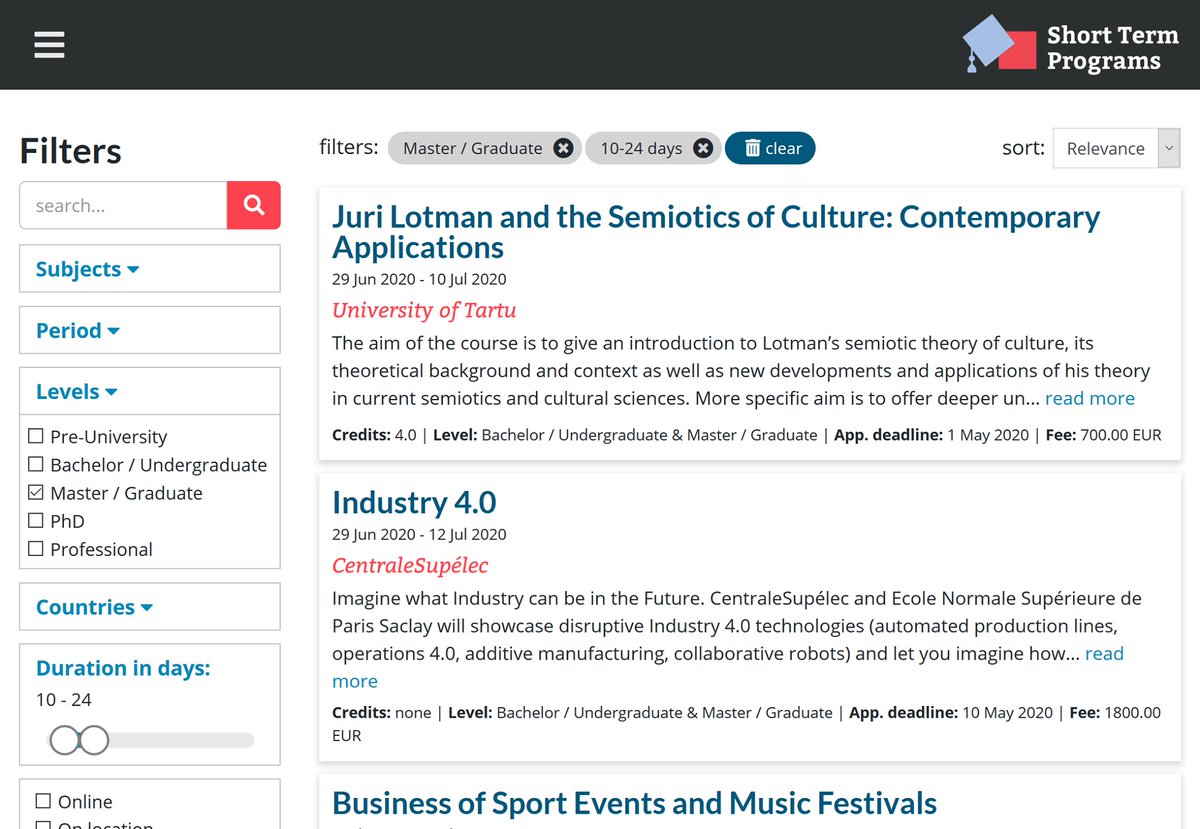1200x829 pixels.
Task: Open Juri Lotman Semiotics of Culture course
Action: 716,232
